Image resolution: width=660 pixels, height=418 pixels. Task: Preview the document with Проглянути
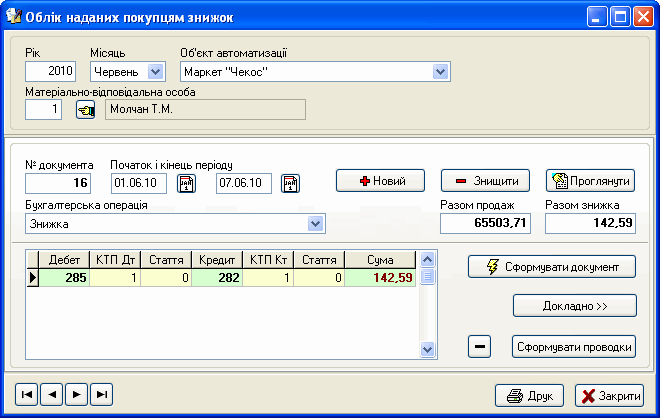click(x=591, y=181)
